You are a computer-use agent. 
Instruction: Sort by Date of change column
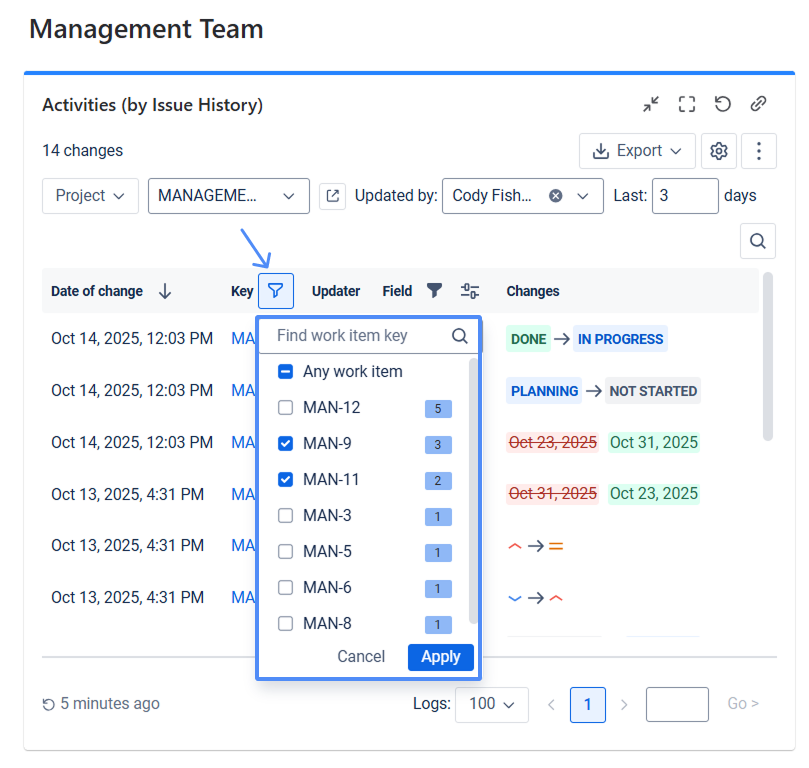click(165, 291)
